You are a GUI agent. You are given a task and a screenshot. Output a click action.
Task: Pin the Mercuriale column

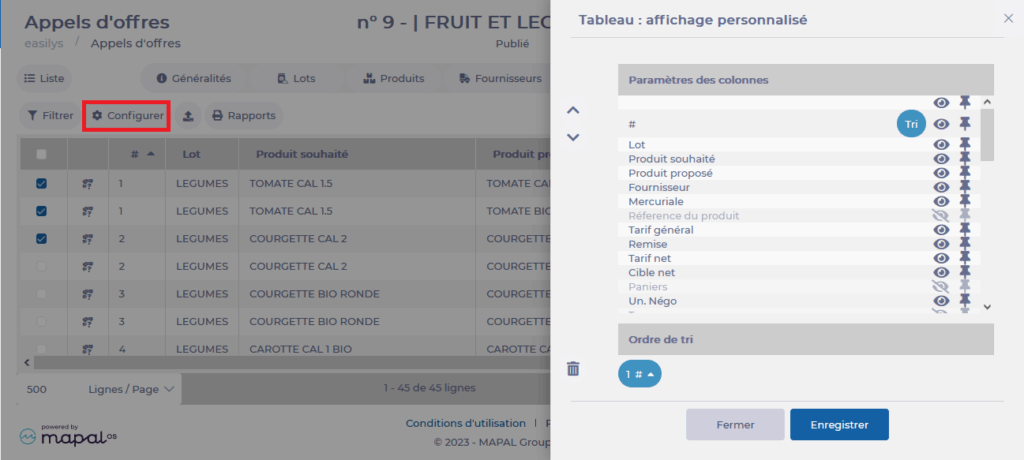[965, 201]
